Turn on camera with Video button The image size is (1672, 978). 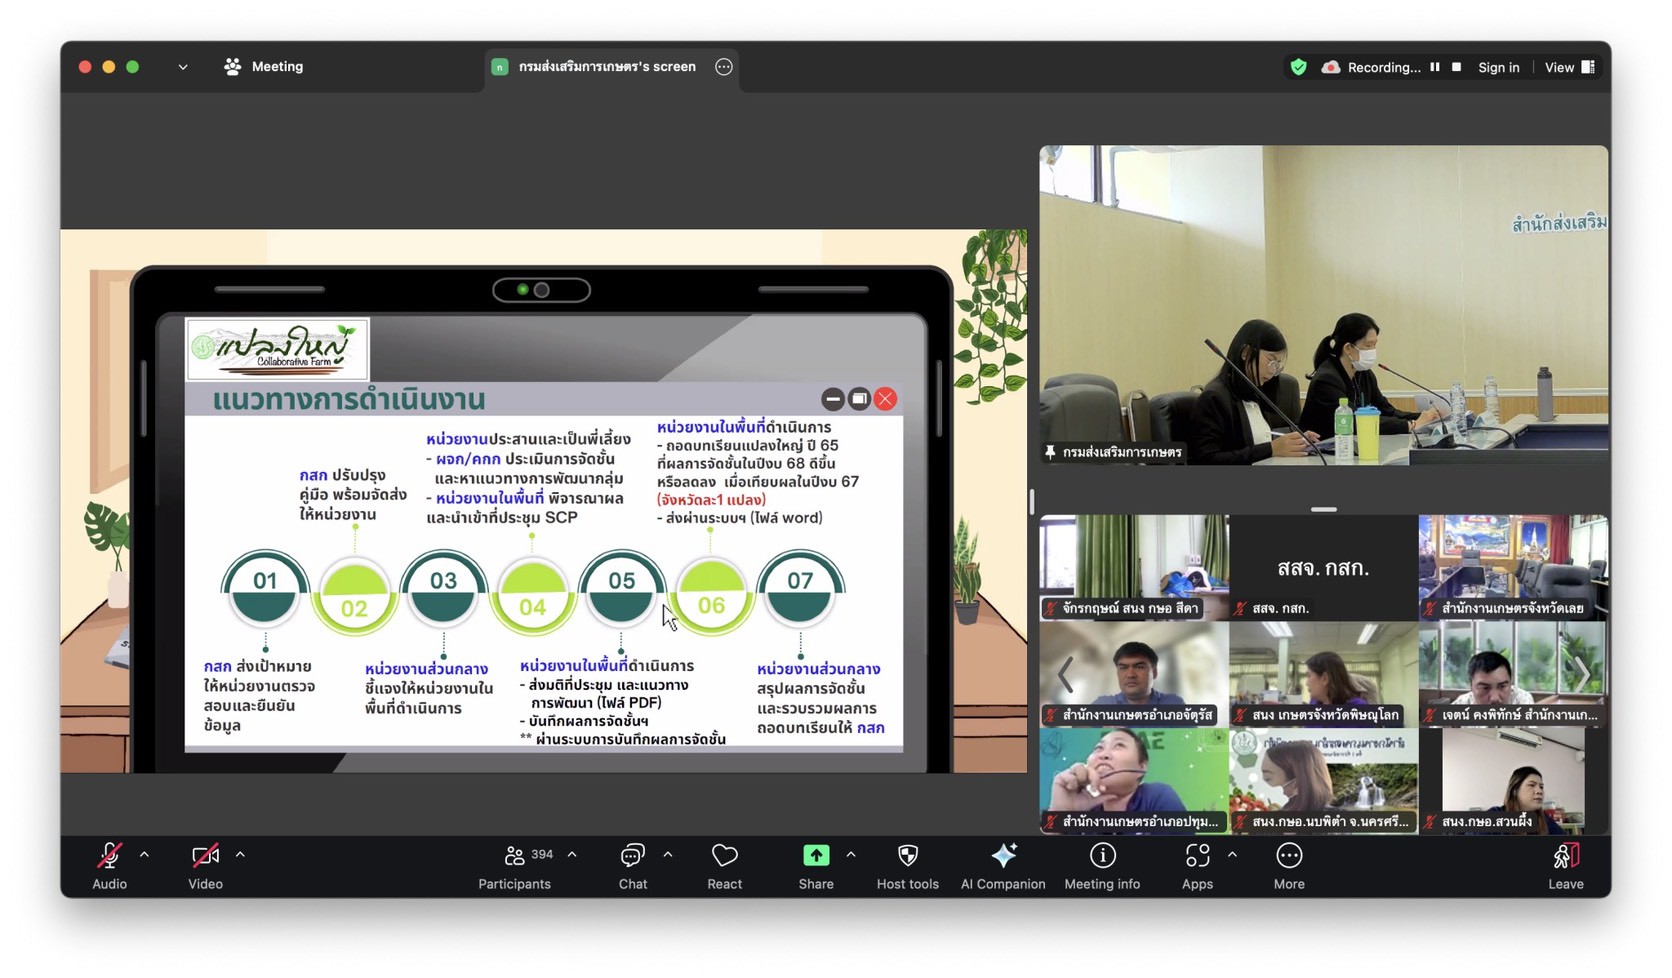pyautogui.click(x=205, y=857)
